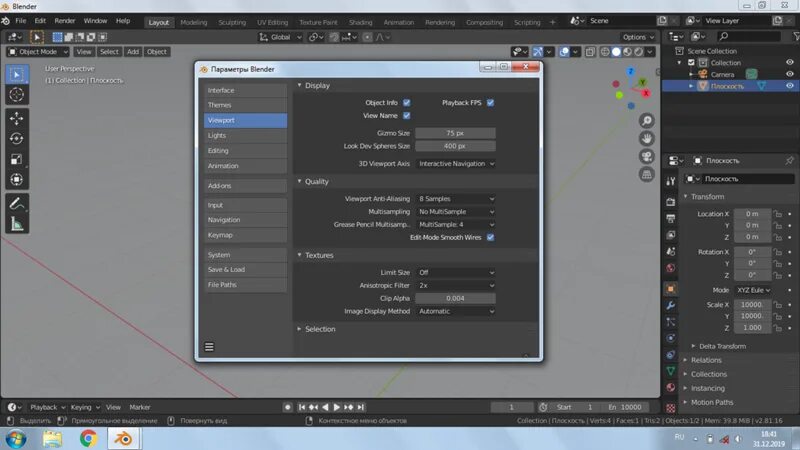Open the Modifiers wrench tab icon
Screen dimensions: 800x450
[670, 305]
